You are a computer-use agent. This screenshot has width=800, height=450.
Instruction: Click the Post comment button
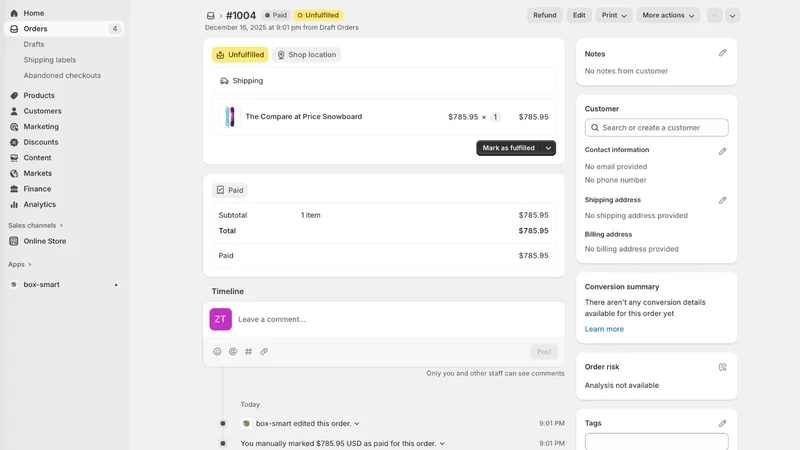tap(544, 352)
